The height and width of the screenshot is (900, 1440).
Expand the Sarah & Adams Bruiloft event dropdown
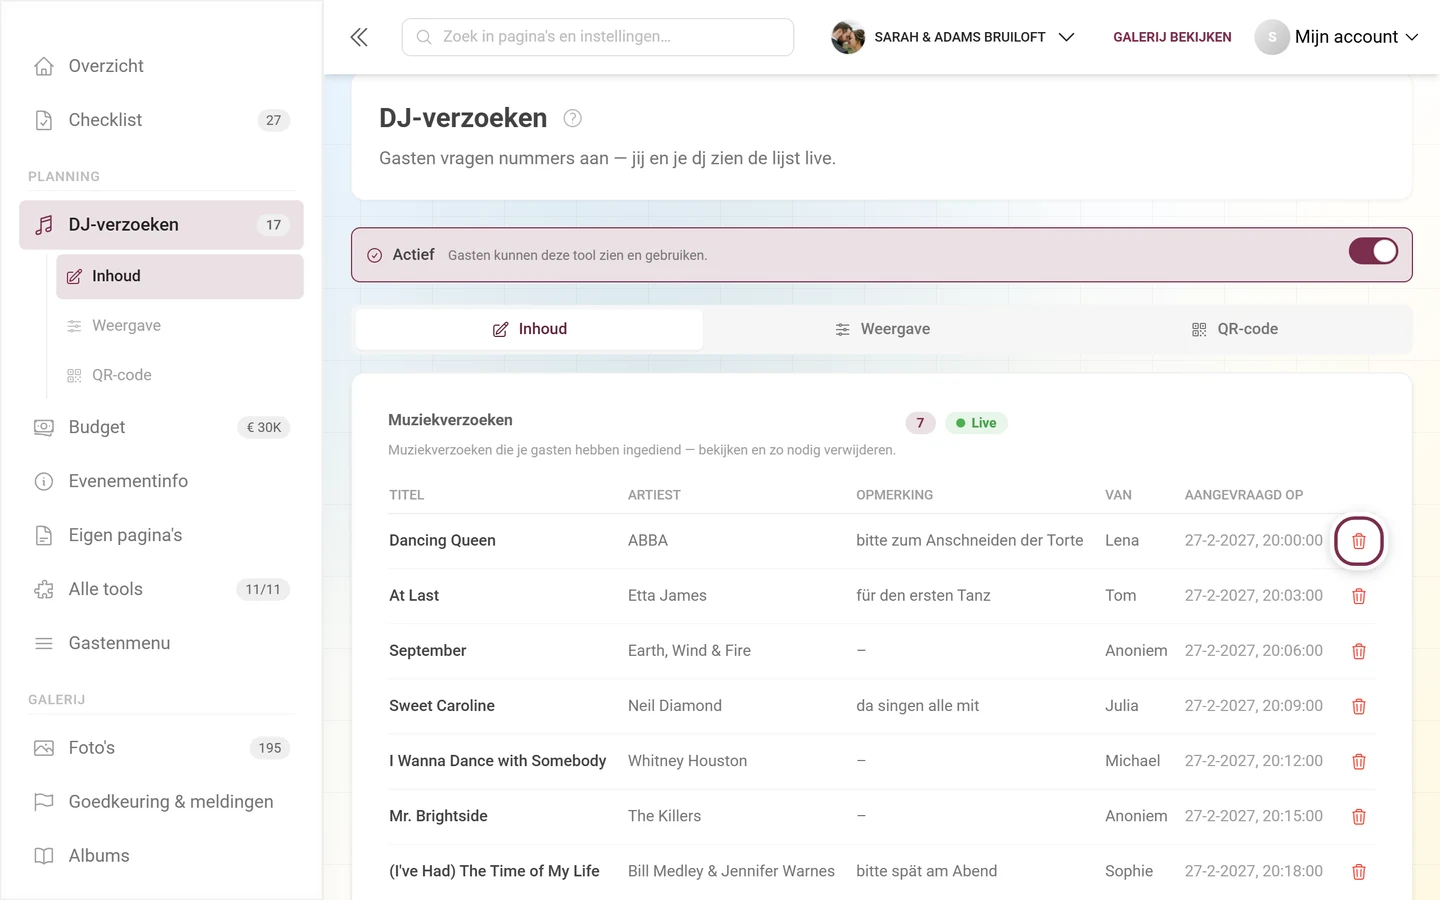tap(953, 37)
